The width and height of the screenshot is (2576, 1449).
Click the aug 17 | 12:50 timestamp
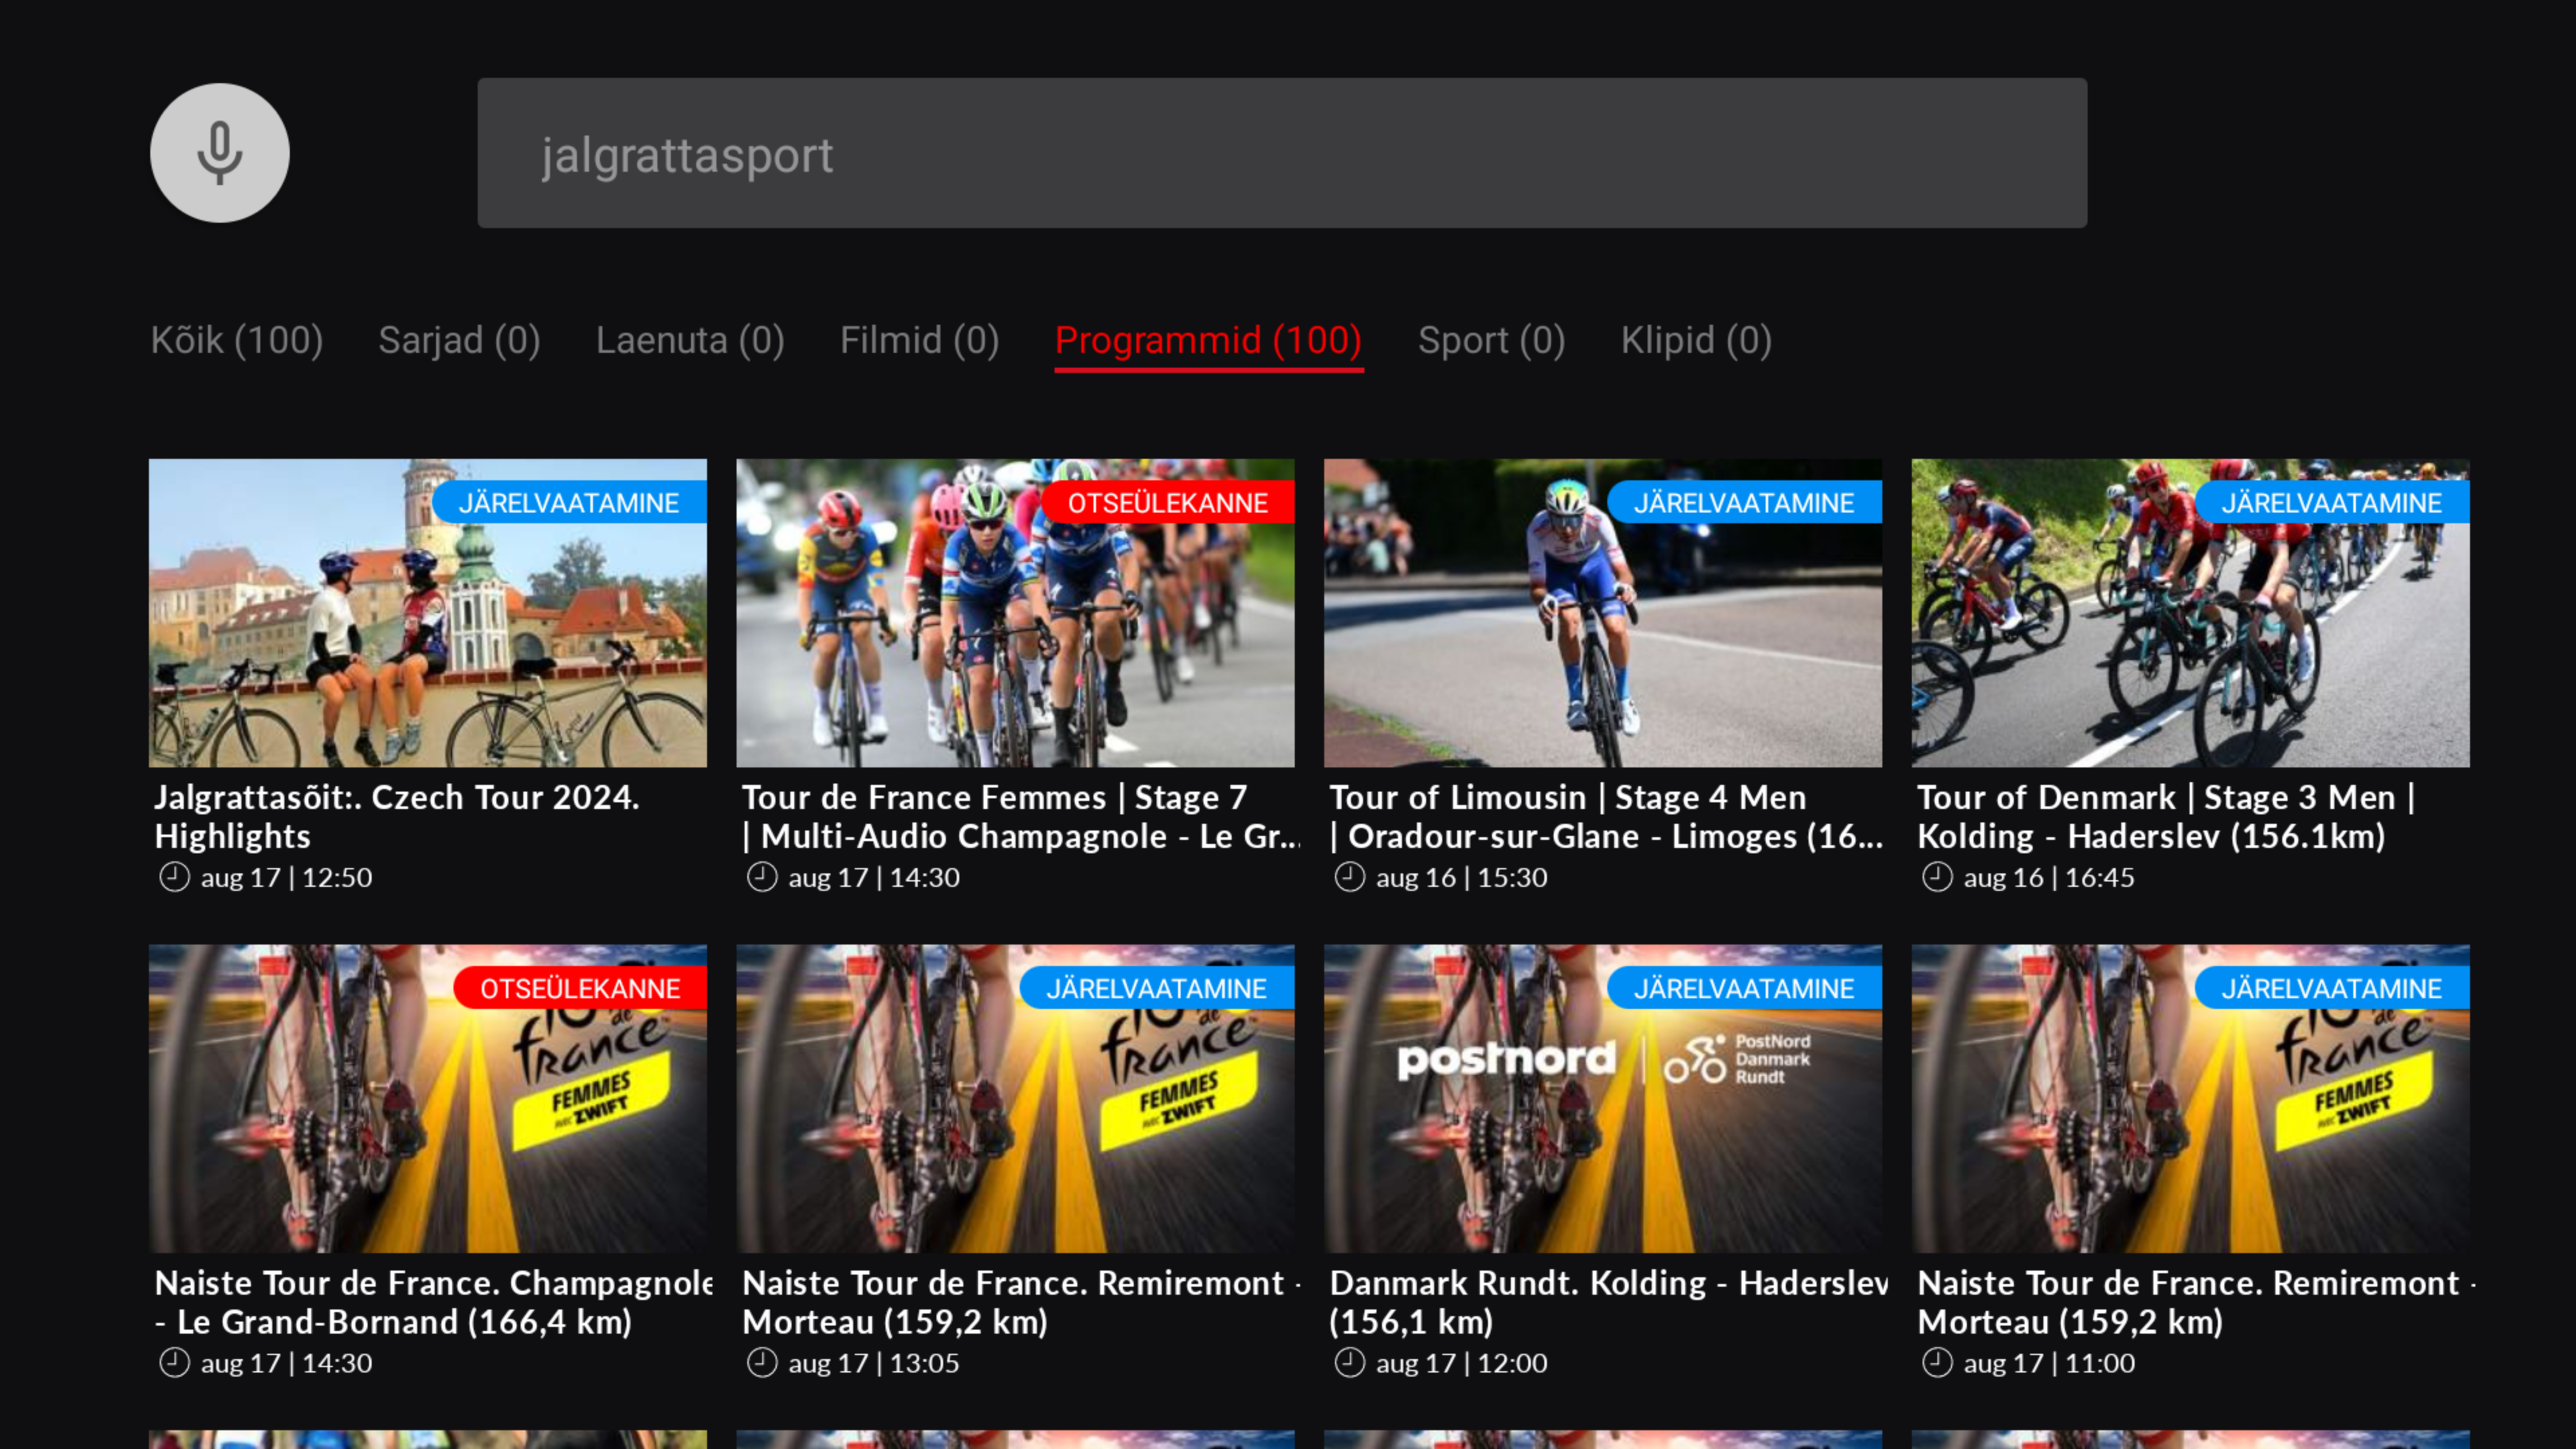point(286,878)
